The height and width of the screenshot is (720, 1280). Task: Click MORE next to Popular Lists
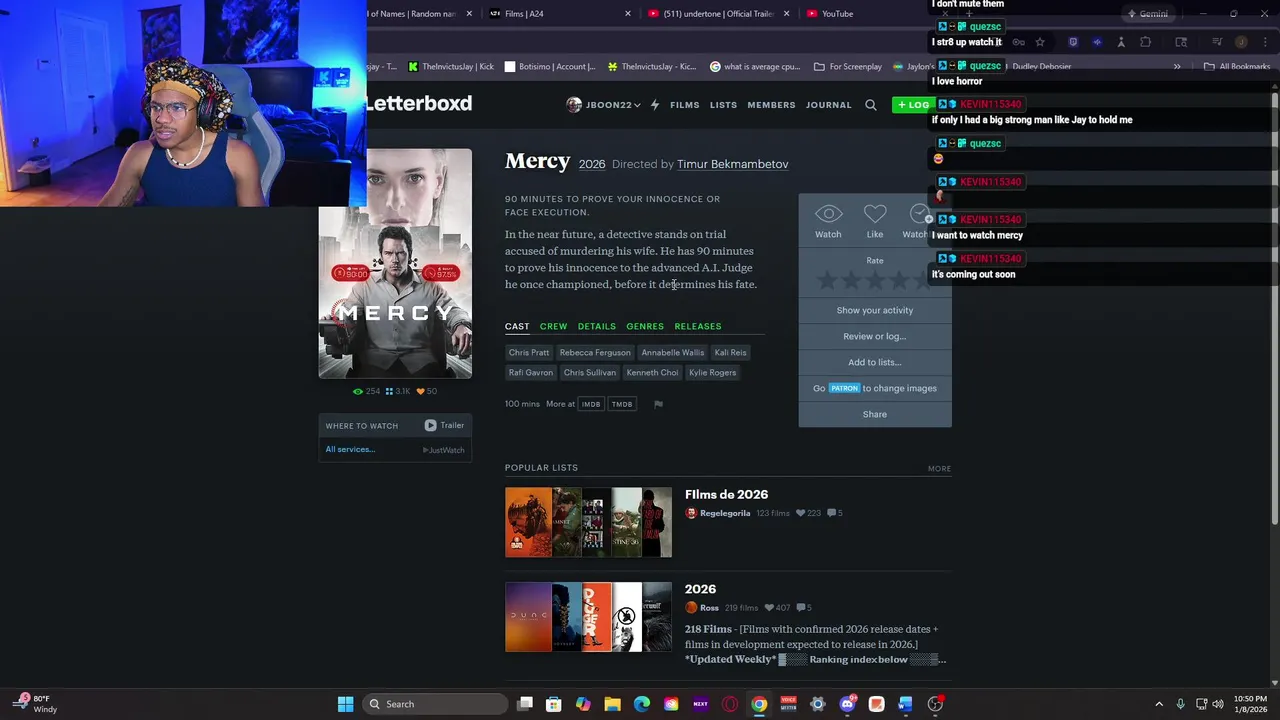(939, 468)
